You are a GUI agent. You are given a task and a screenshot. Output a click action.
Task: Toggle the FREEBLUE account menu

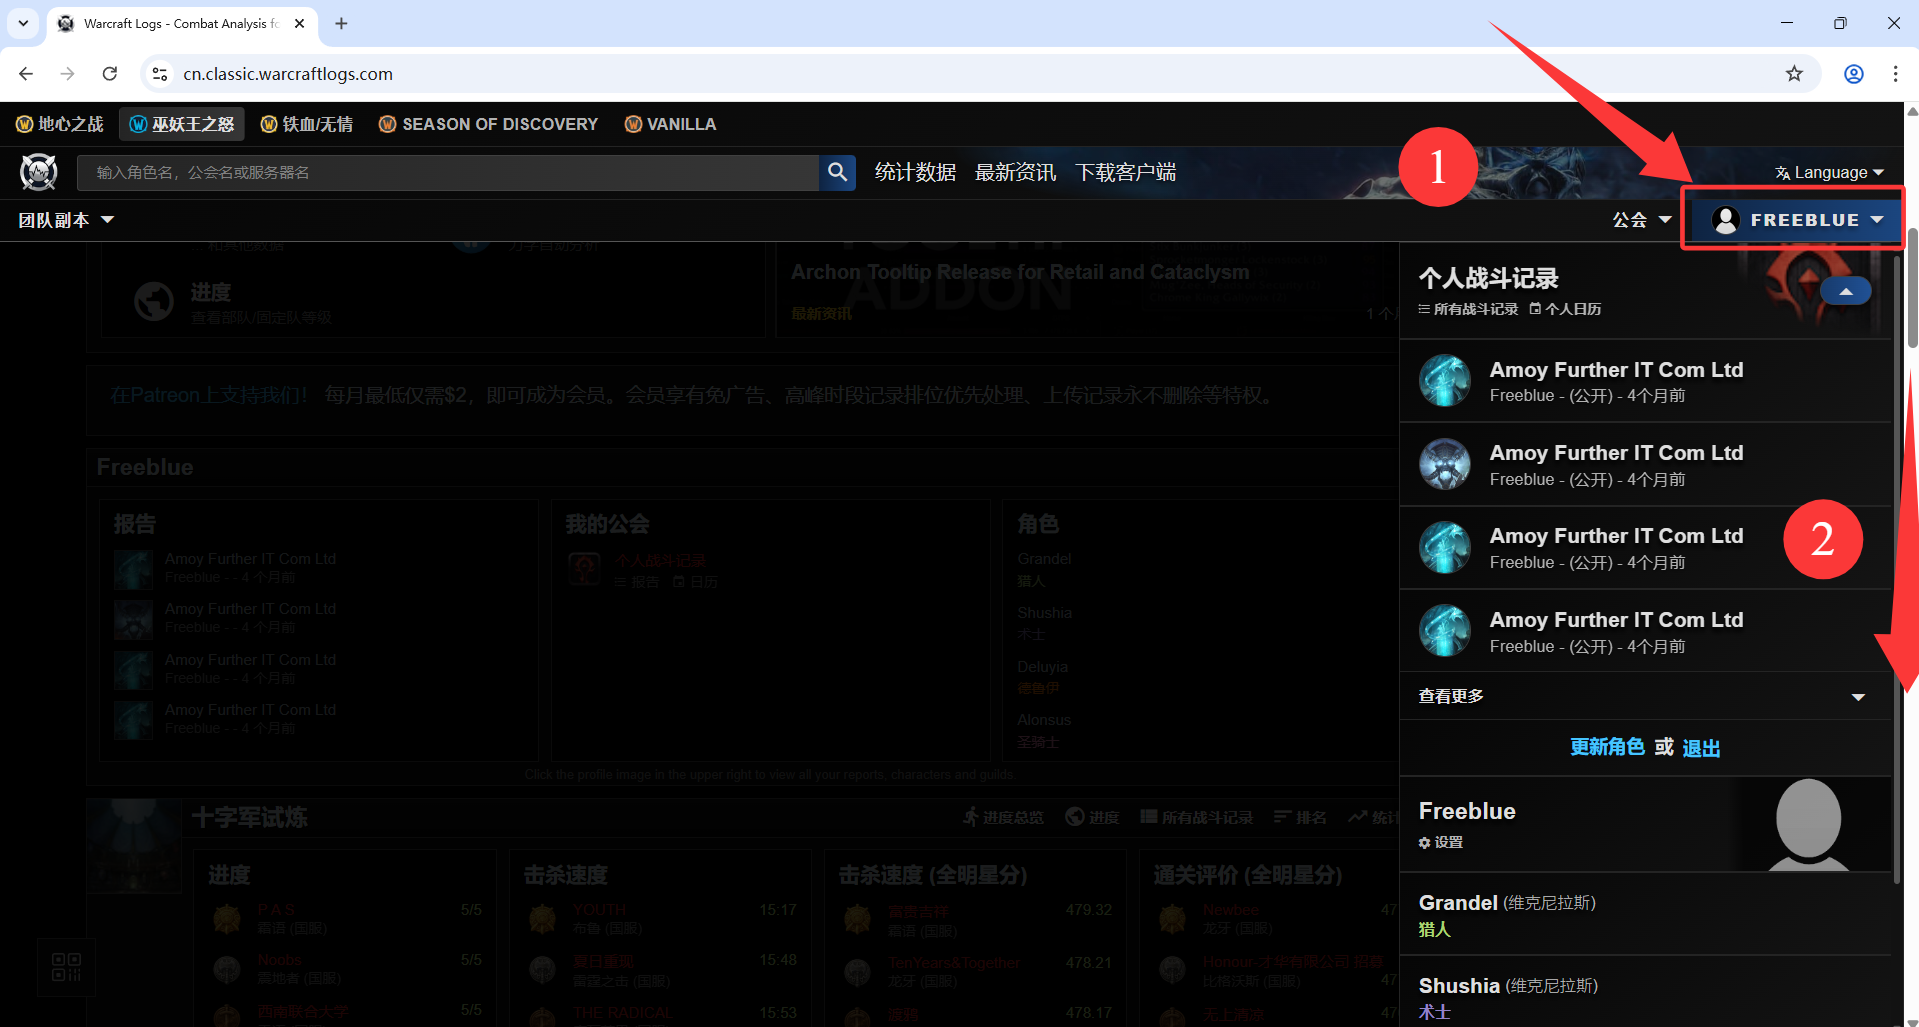click(1797, 220)
